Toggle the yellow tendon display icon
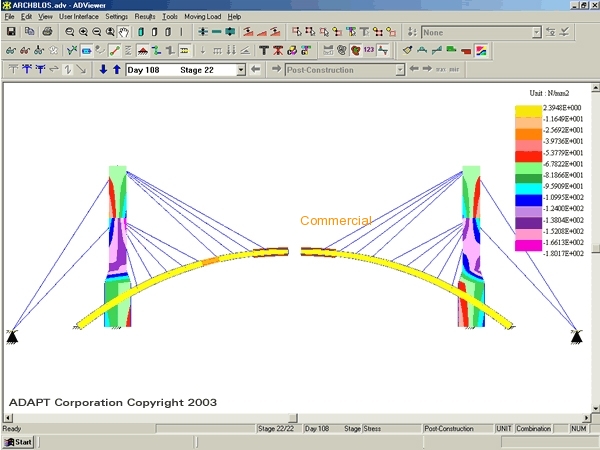The height and width of the screenshot is (450, 600). coord(184,50)
